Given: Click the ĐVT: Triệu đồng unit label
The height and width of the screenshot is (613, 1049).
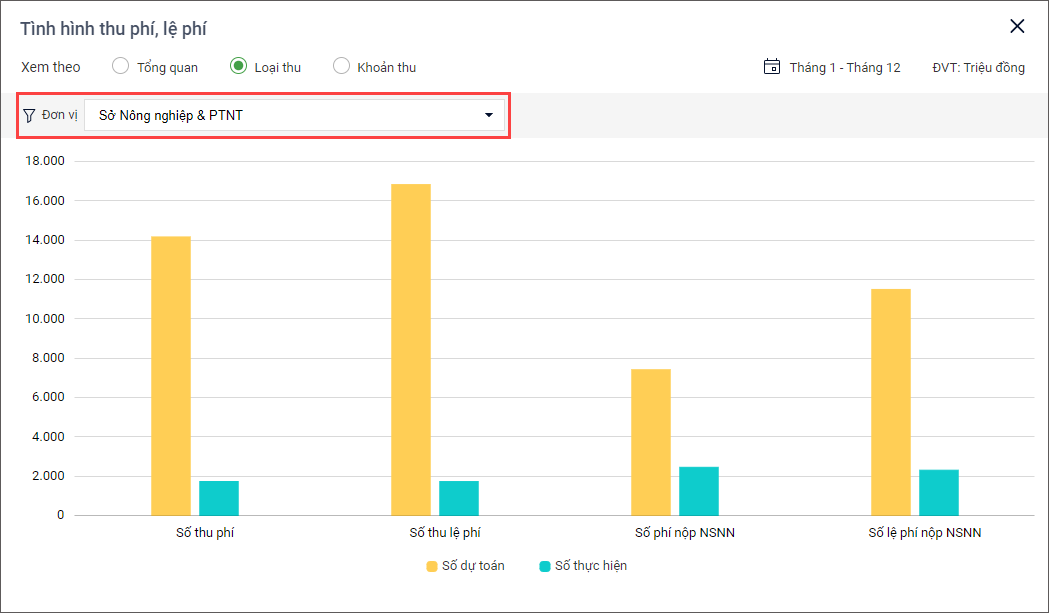Looking at the screenshot, I should point(978,67).
